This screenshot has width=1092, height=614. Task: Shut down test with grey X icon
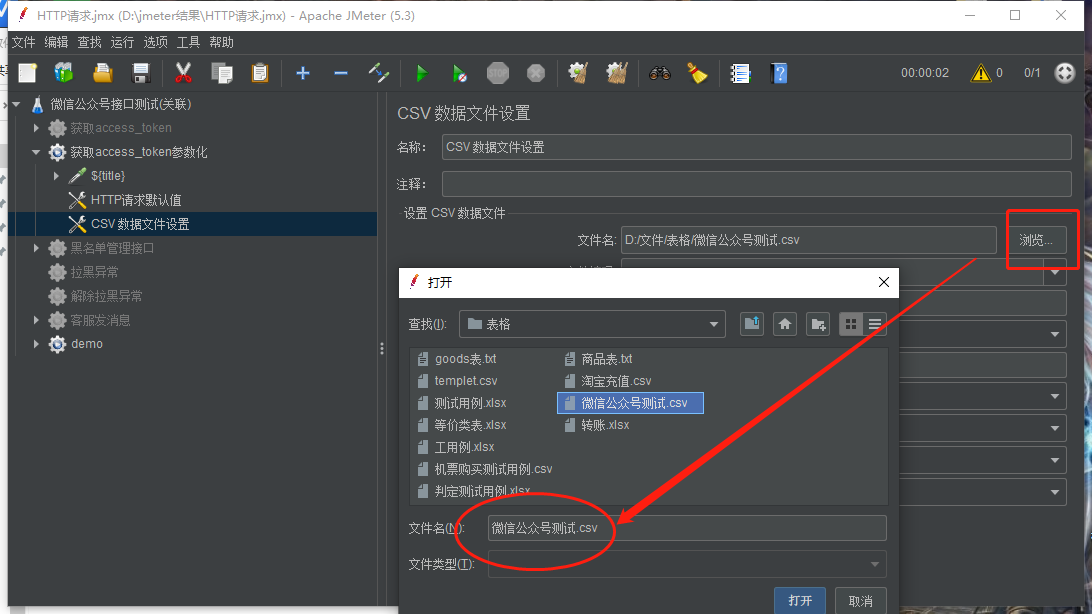click(536, 73)
